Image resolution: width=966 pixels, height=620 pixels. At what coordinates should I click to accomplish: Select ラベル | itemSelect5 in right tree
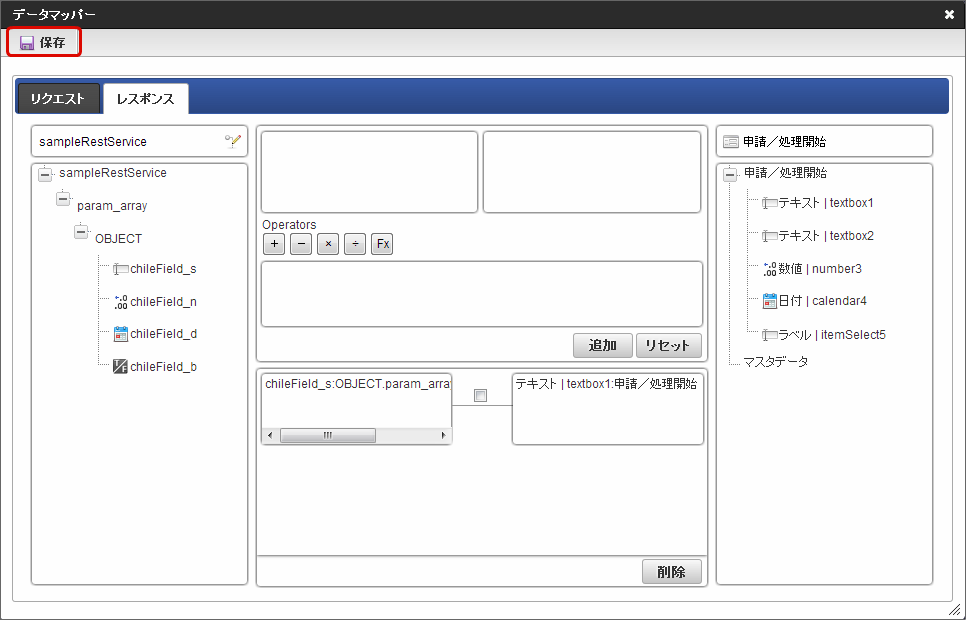832,335
